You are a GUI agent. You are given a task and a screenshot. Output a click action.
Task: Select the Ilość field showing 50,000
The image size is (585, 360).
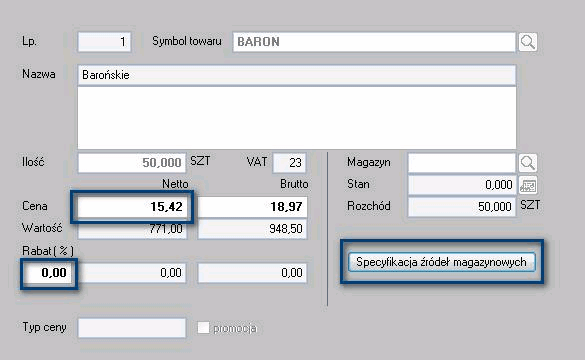point(132,163)
